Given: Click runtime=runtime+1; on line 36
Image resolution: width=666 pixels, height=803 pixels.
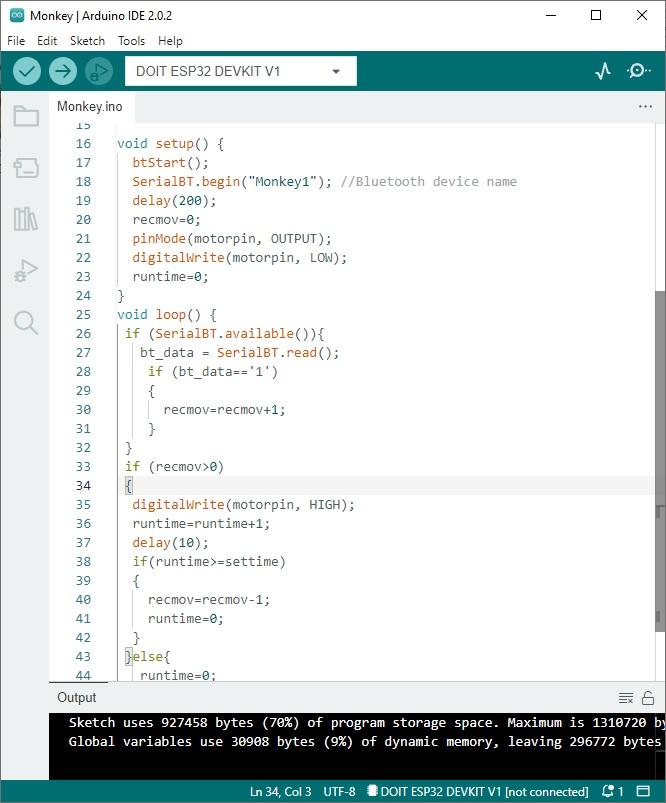Looking at the screenshot, I should [201, 524].
